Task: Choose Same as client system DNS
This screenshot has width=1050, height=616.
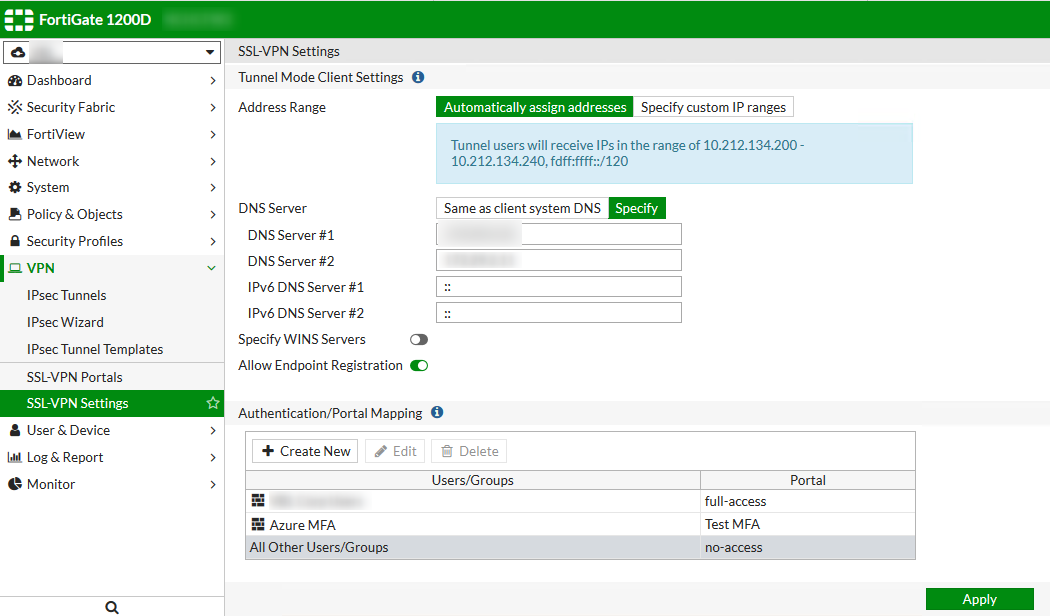Action: click(522, 208)
